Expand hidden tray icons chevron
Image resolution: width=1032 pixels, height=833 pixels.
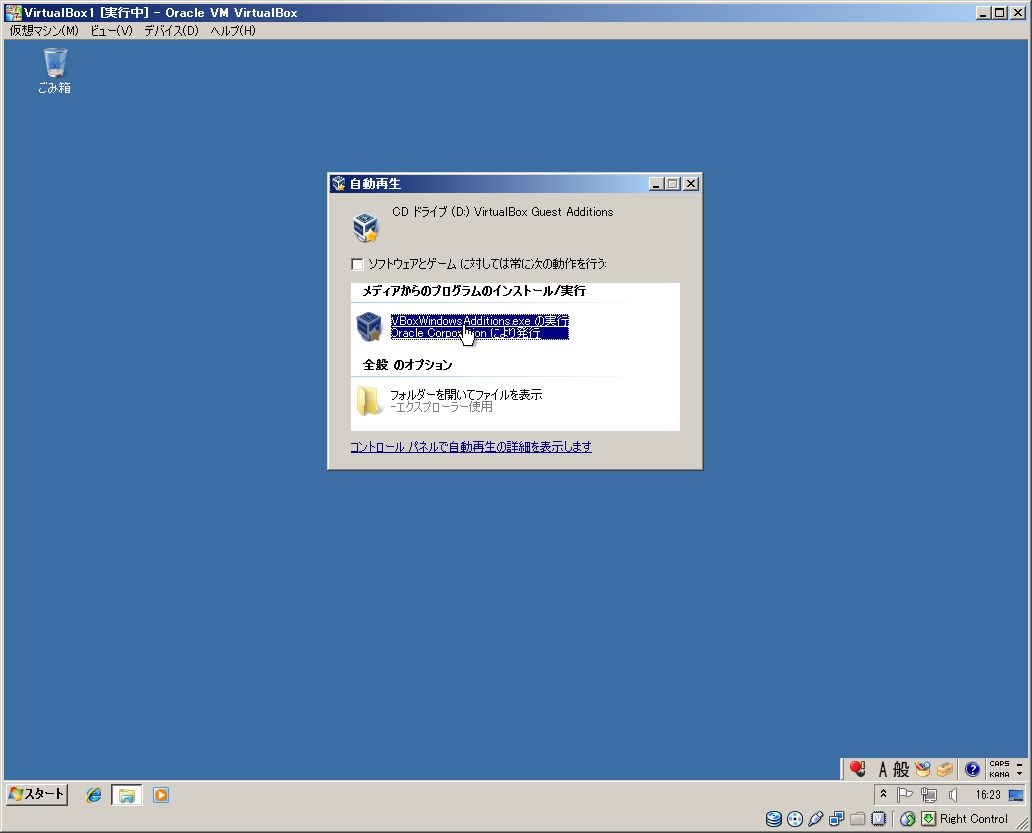tap(883, 794)
